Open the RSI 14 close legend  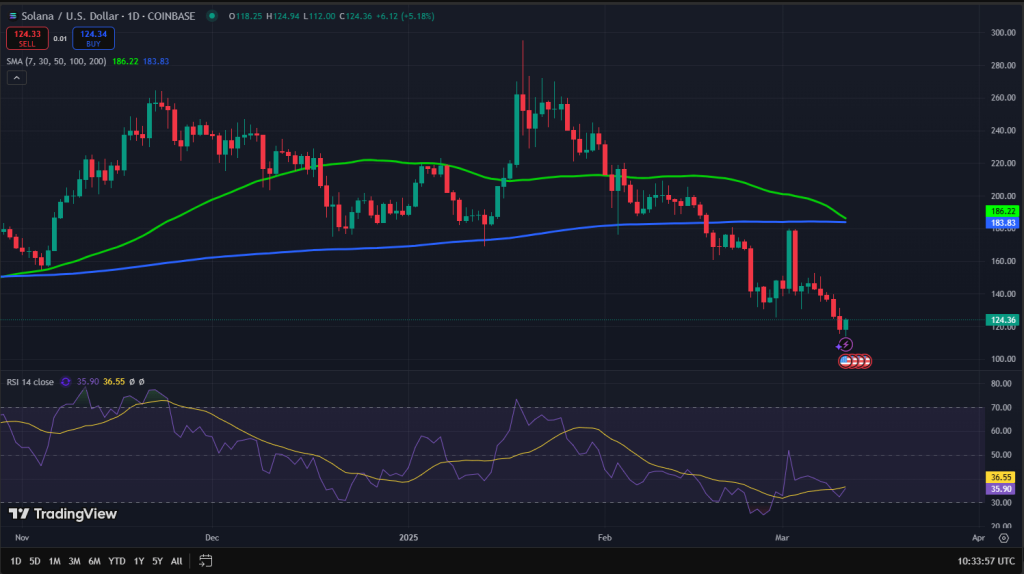[x=30, y=381]
